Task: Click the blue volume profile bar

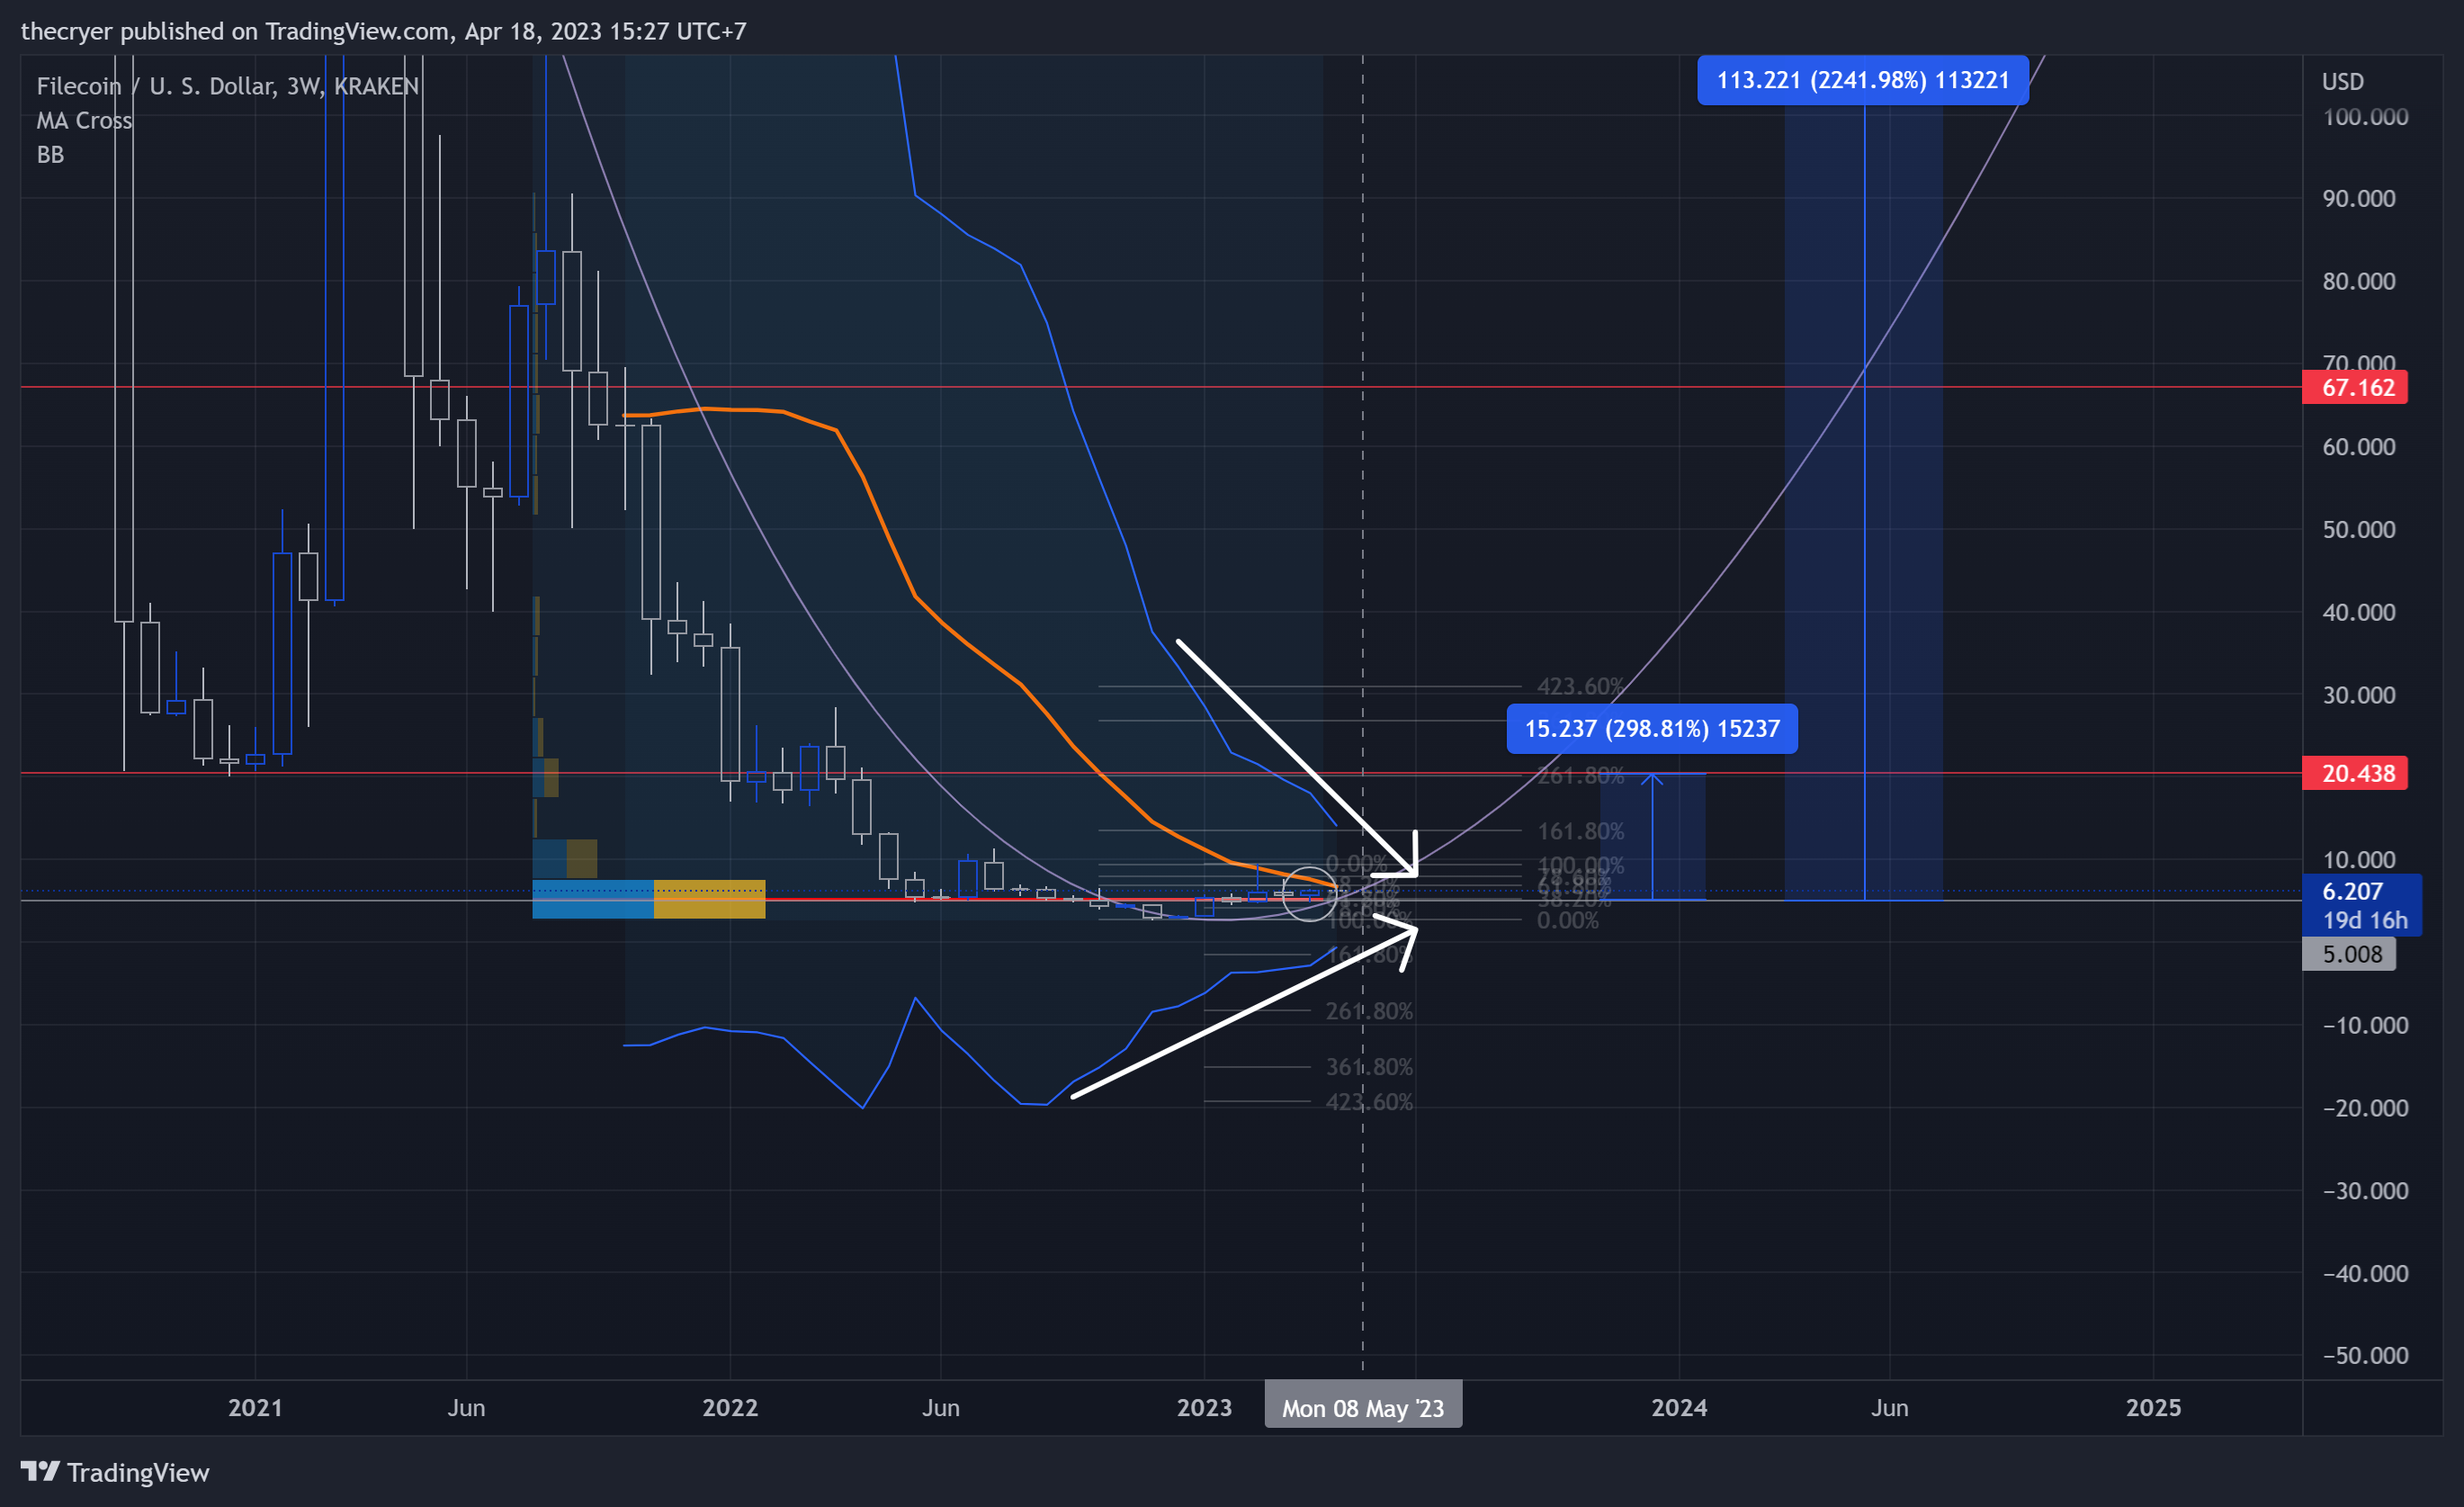Action: (593, 899)
